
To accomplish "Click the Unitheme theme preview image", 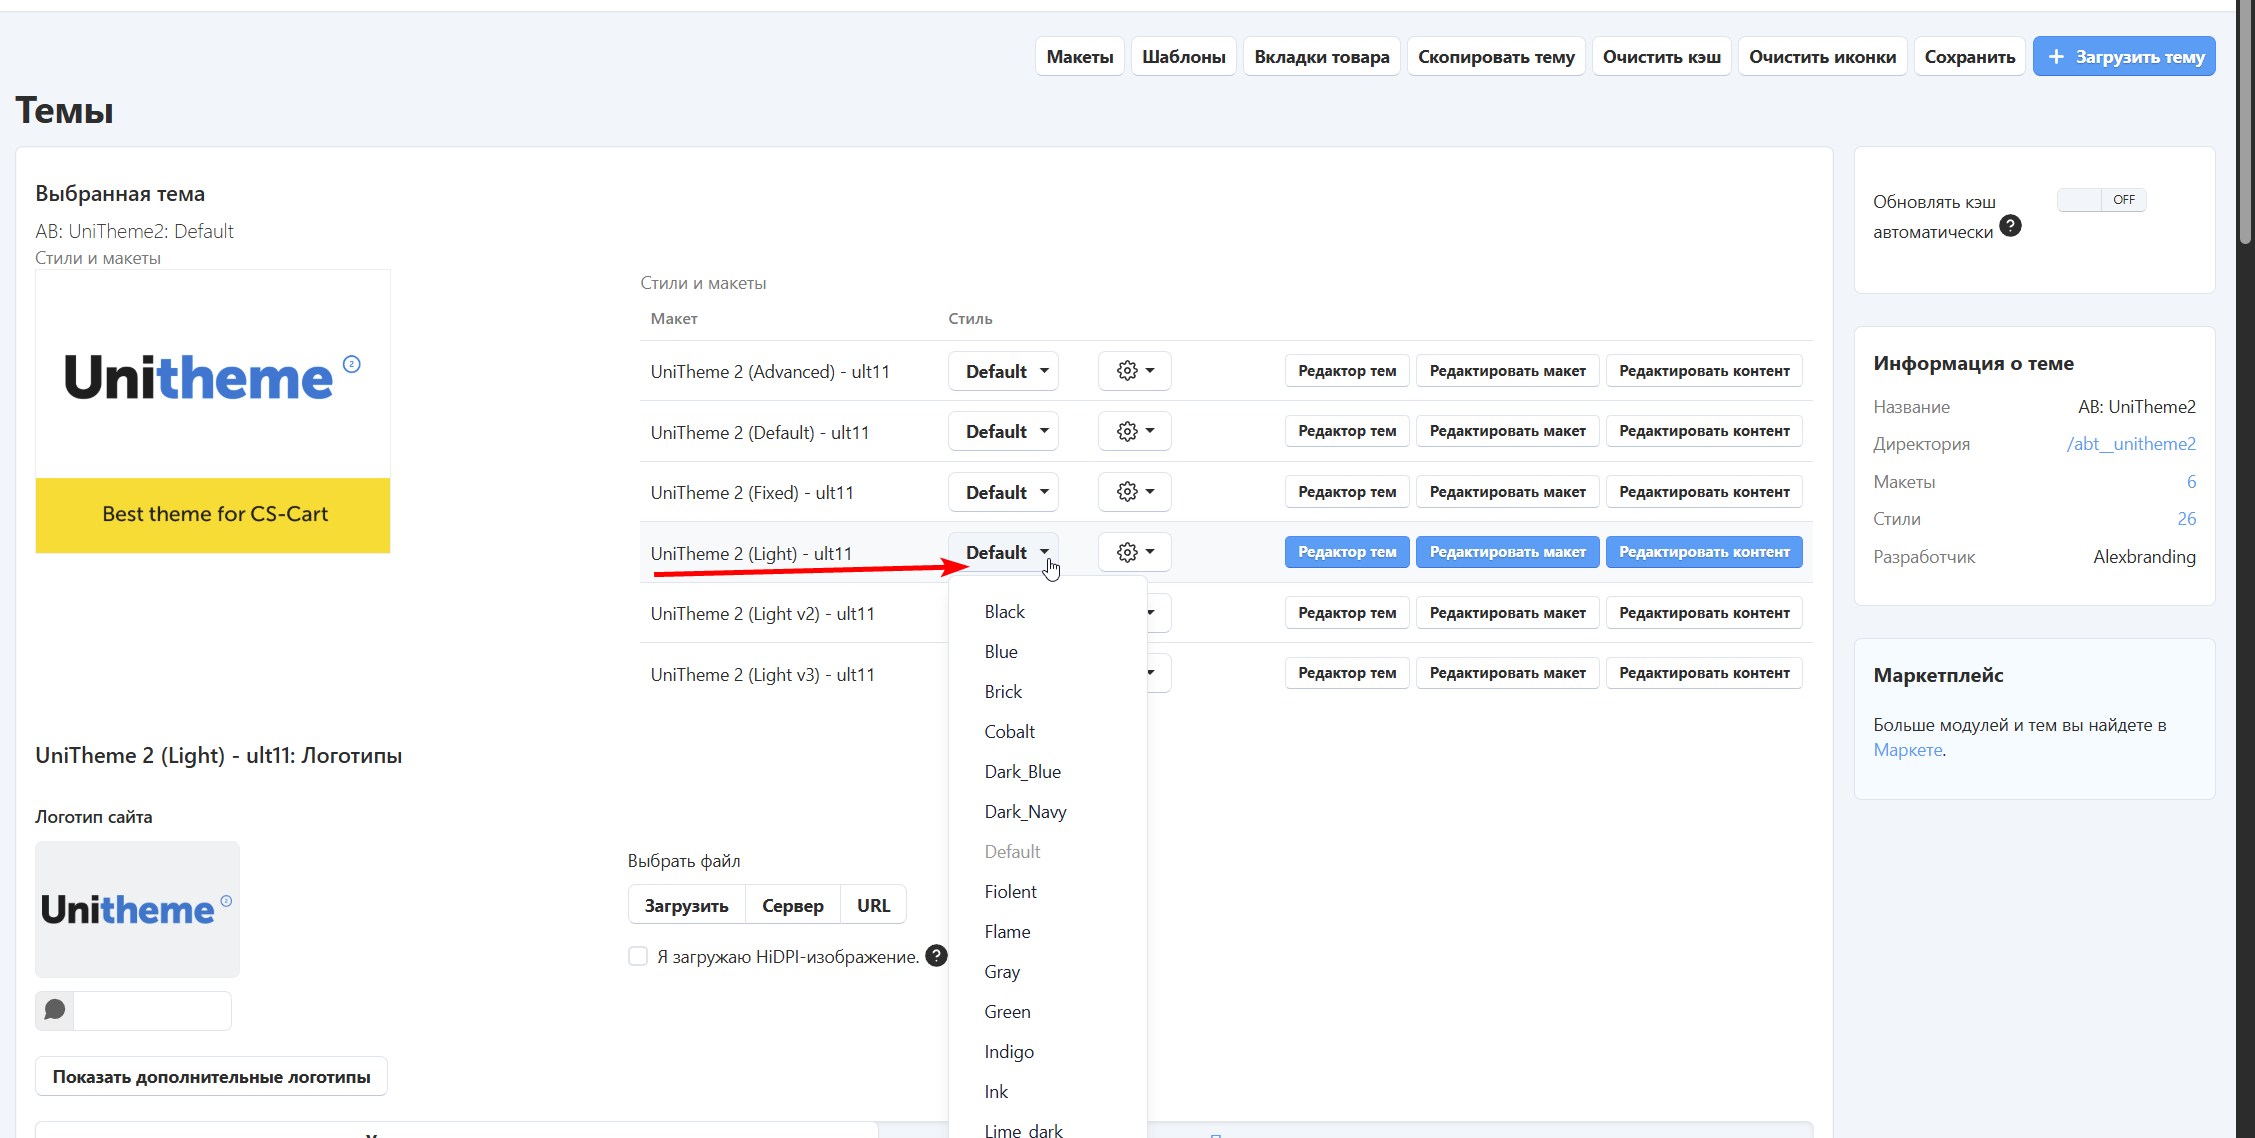I will coord(213,411).
